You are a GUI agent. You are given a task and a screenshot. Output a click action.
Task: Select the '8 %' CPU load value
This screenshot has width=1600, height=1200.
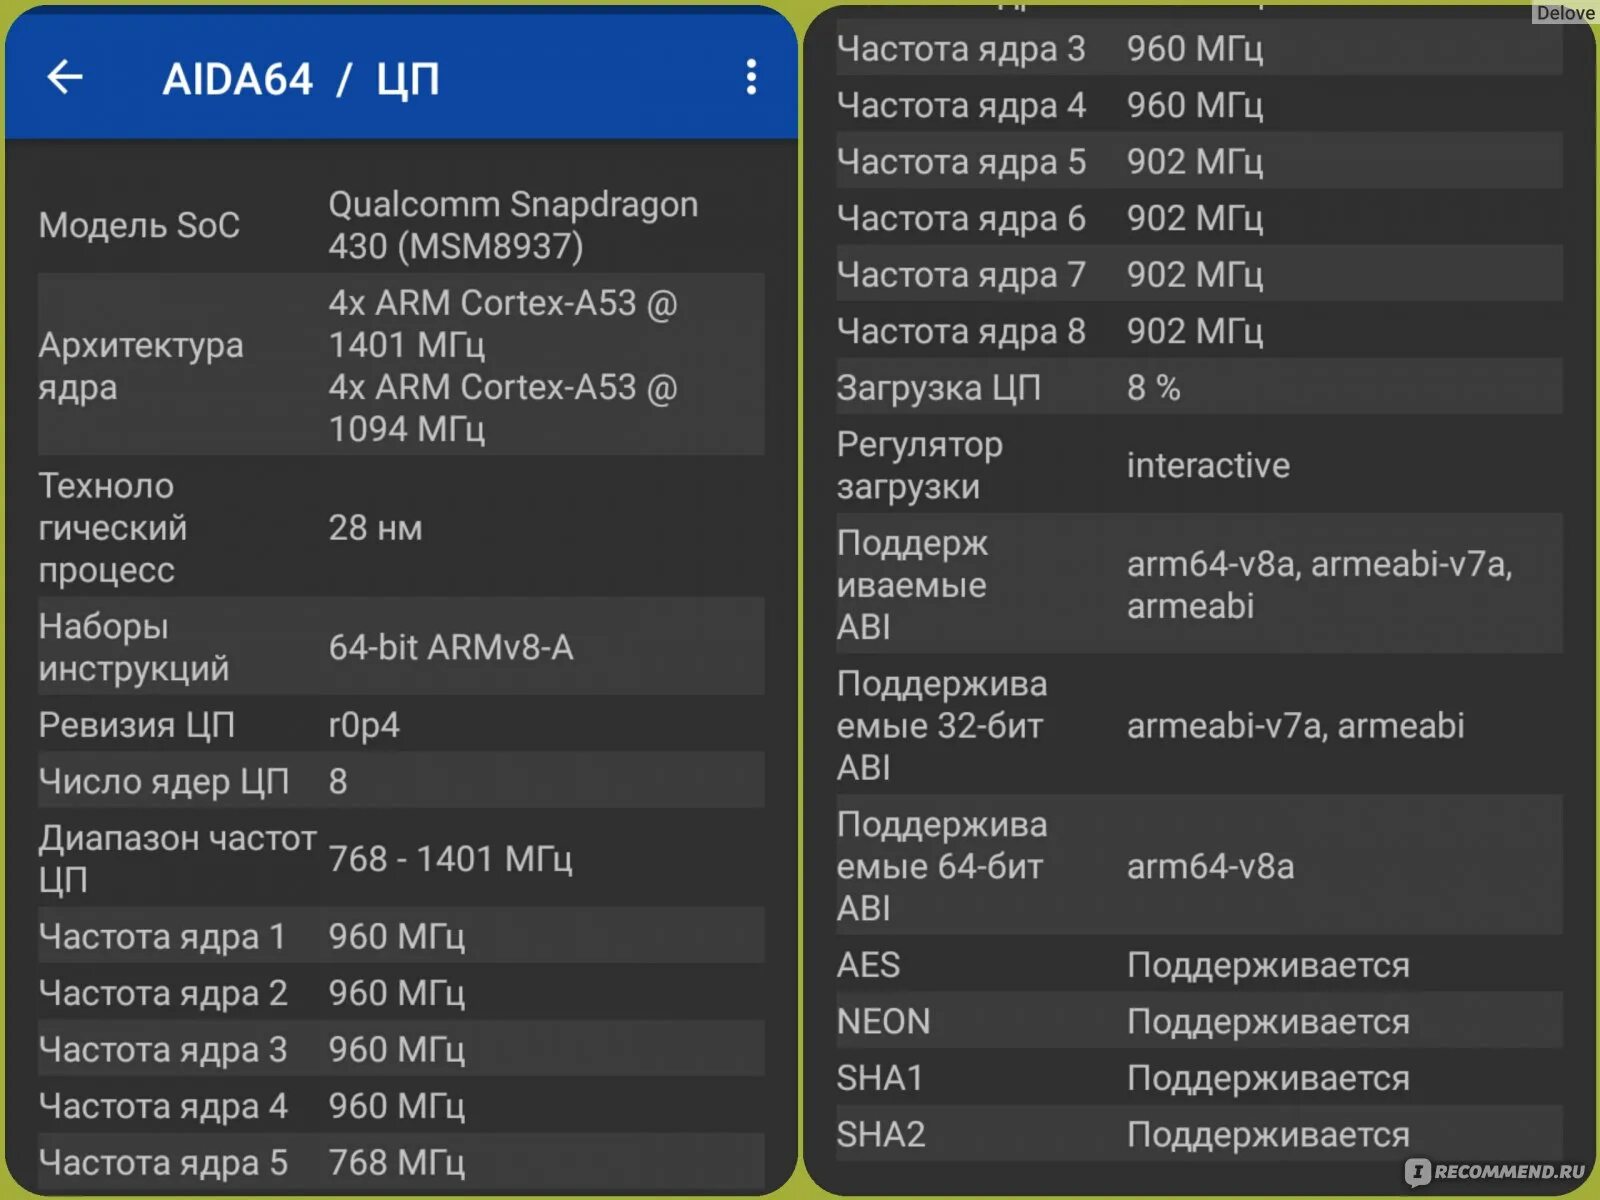1153,388
